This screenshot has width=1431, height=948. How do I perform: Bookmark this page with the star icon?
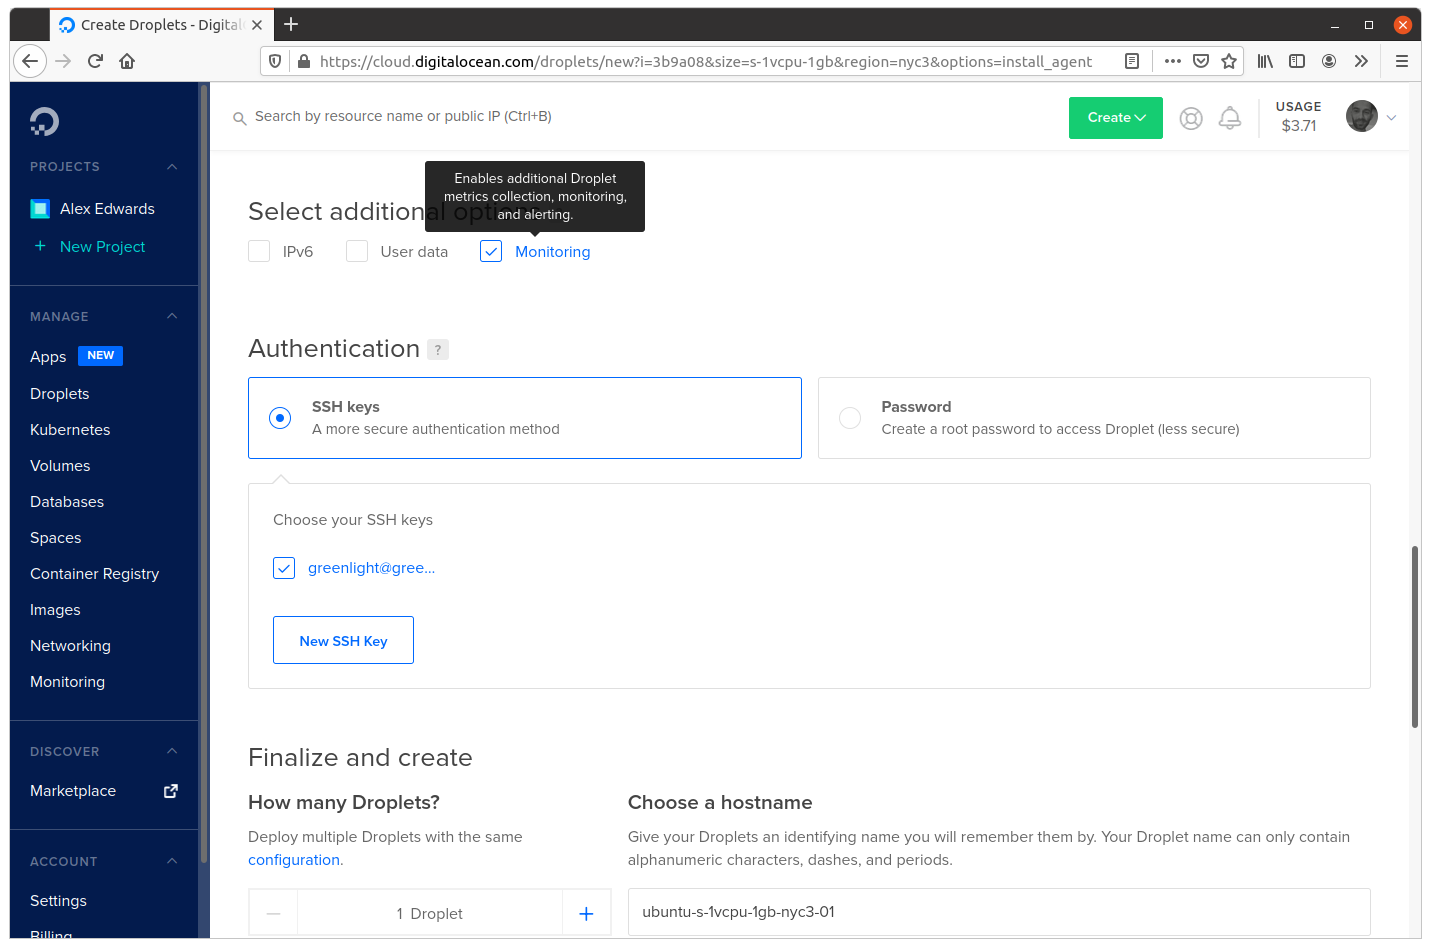[1229, 61]
